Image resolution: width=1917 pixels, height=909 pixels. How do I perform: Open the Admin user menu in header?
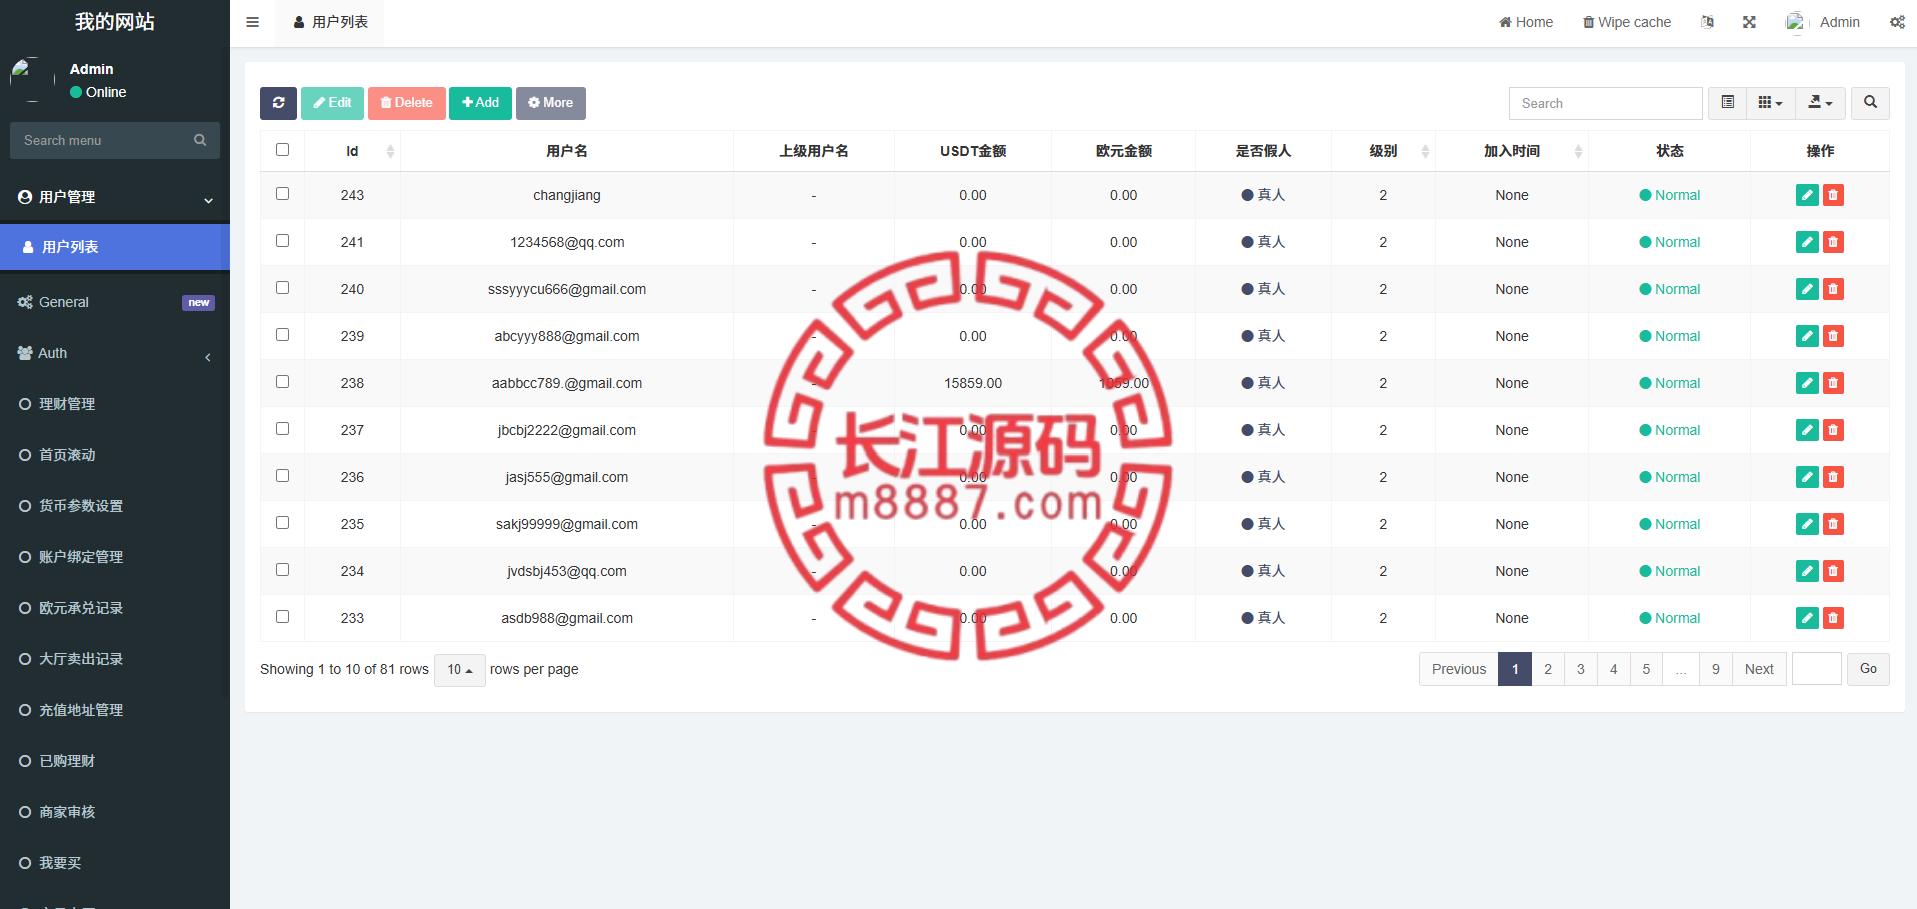click(1823, 22)
